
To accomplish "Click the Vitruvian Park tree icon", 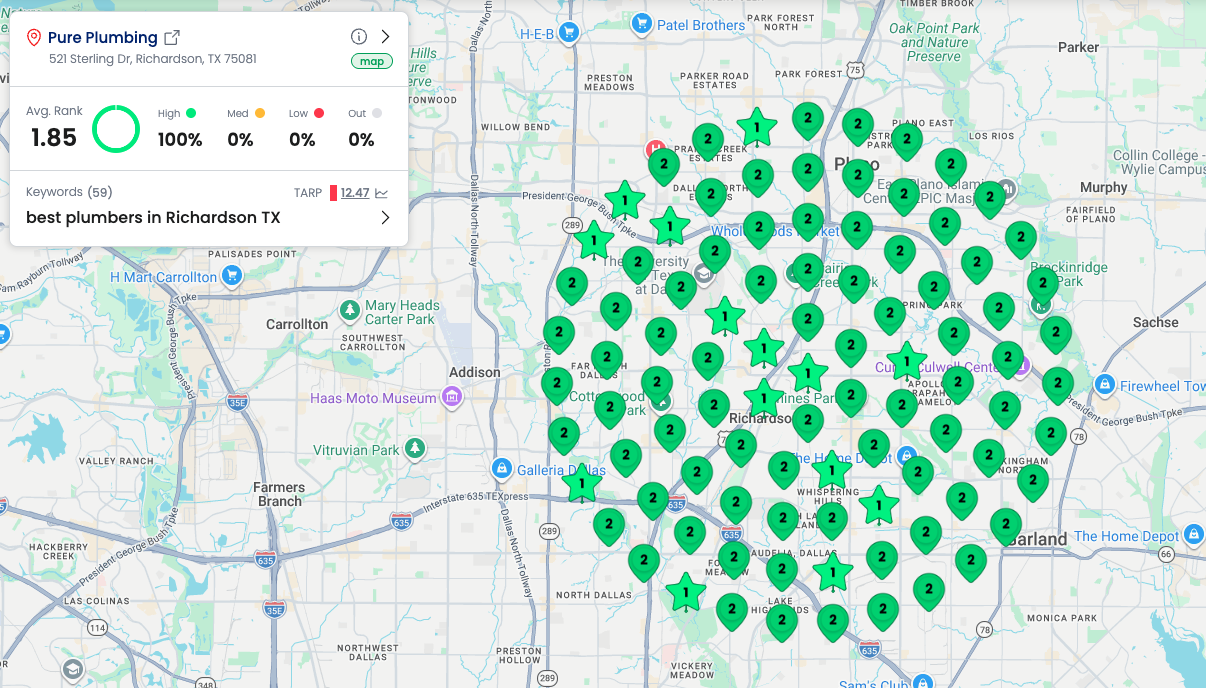I will (x=415, y=449).
